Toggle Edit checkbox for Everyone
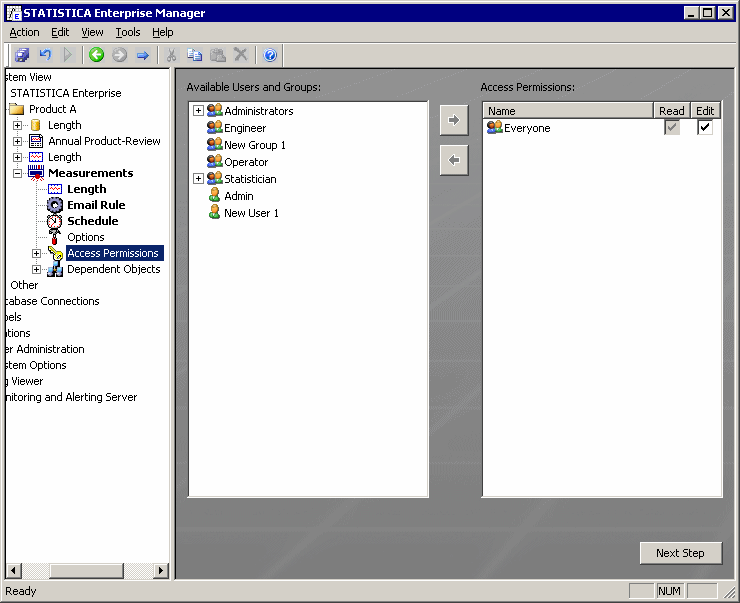740x603 pixels. (705, 127)
